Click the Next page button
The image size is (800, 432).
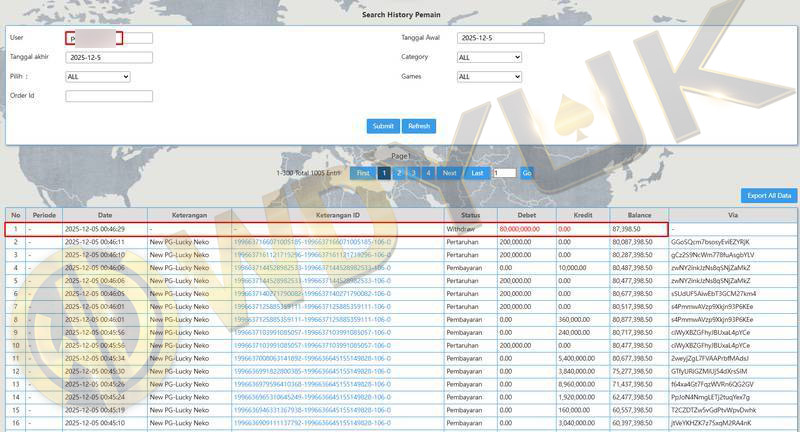450,173
